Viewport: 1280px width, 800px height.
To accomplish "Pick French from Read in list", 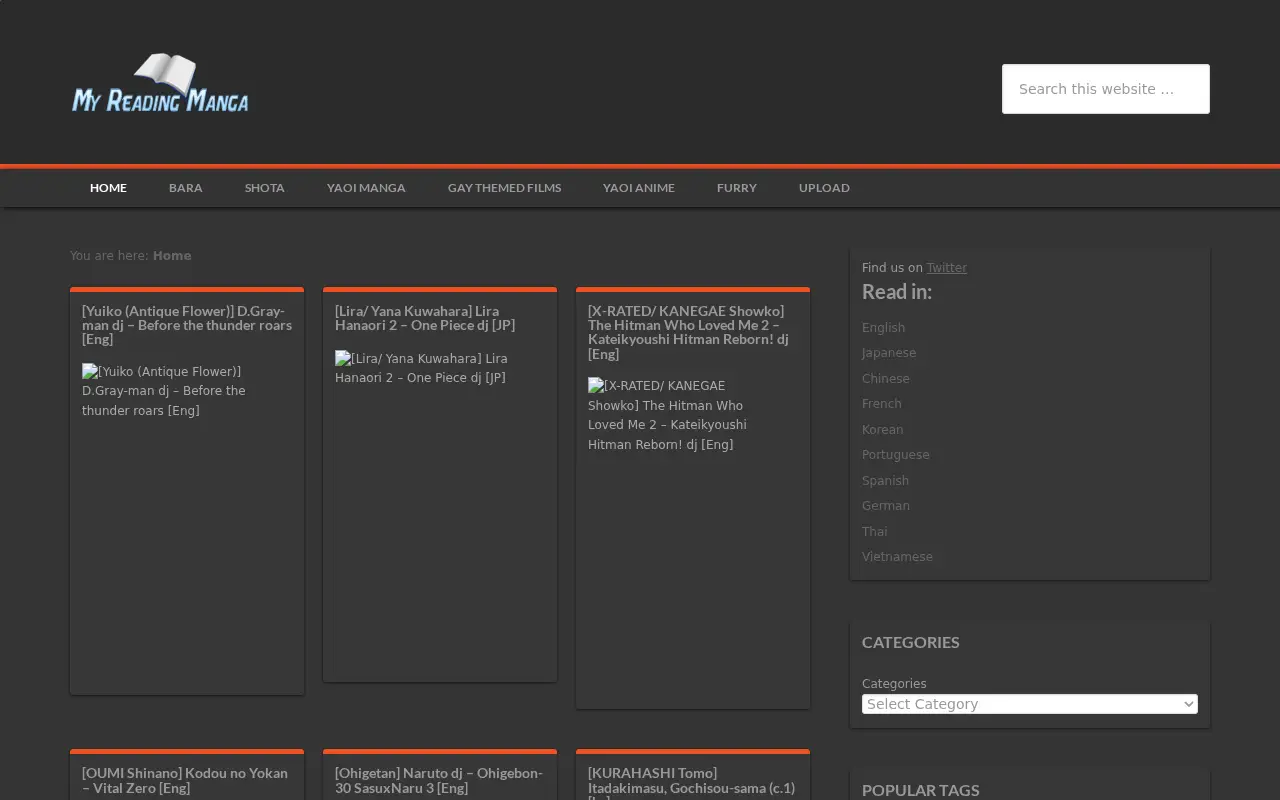I will pos(882,404).
